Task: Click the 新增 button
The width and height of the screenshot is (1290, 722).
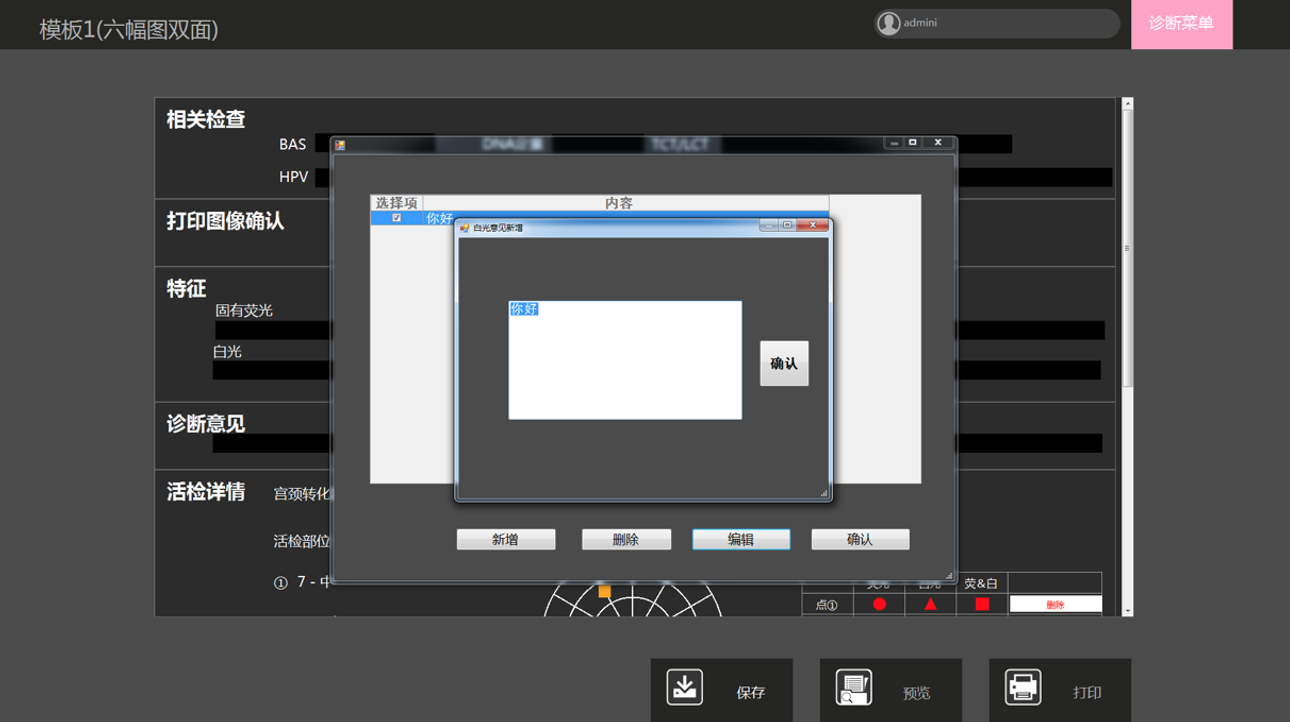Action: (x=506, y=539)
